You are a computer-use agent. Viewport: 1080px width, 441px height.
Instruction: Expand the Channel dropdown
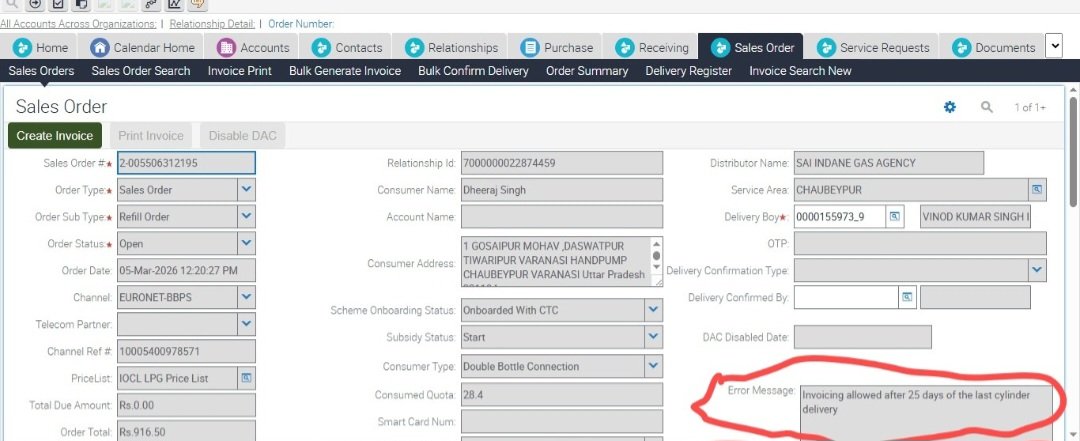click(x=247, y=297)
